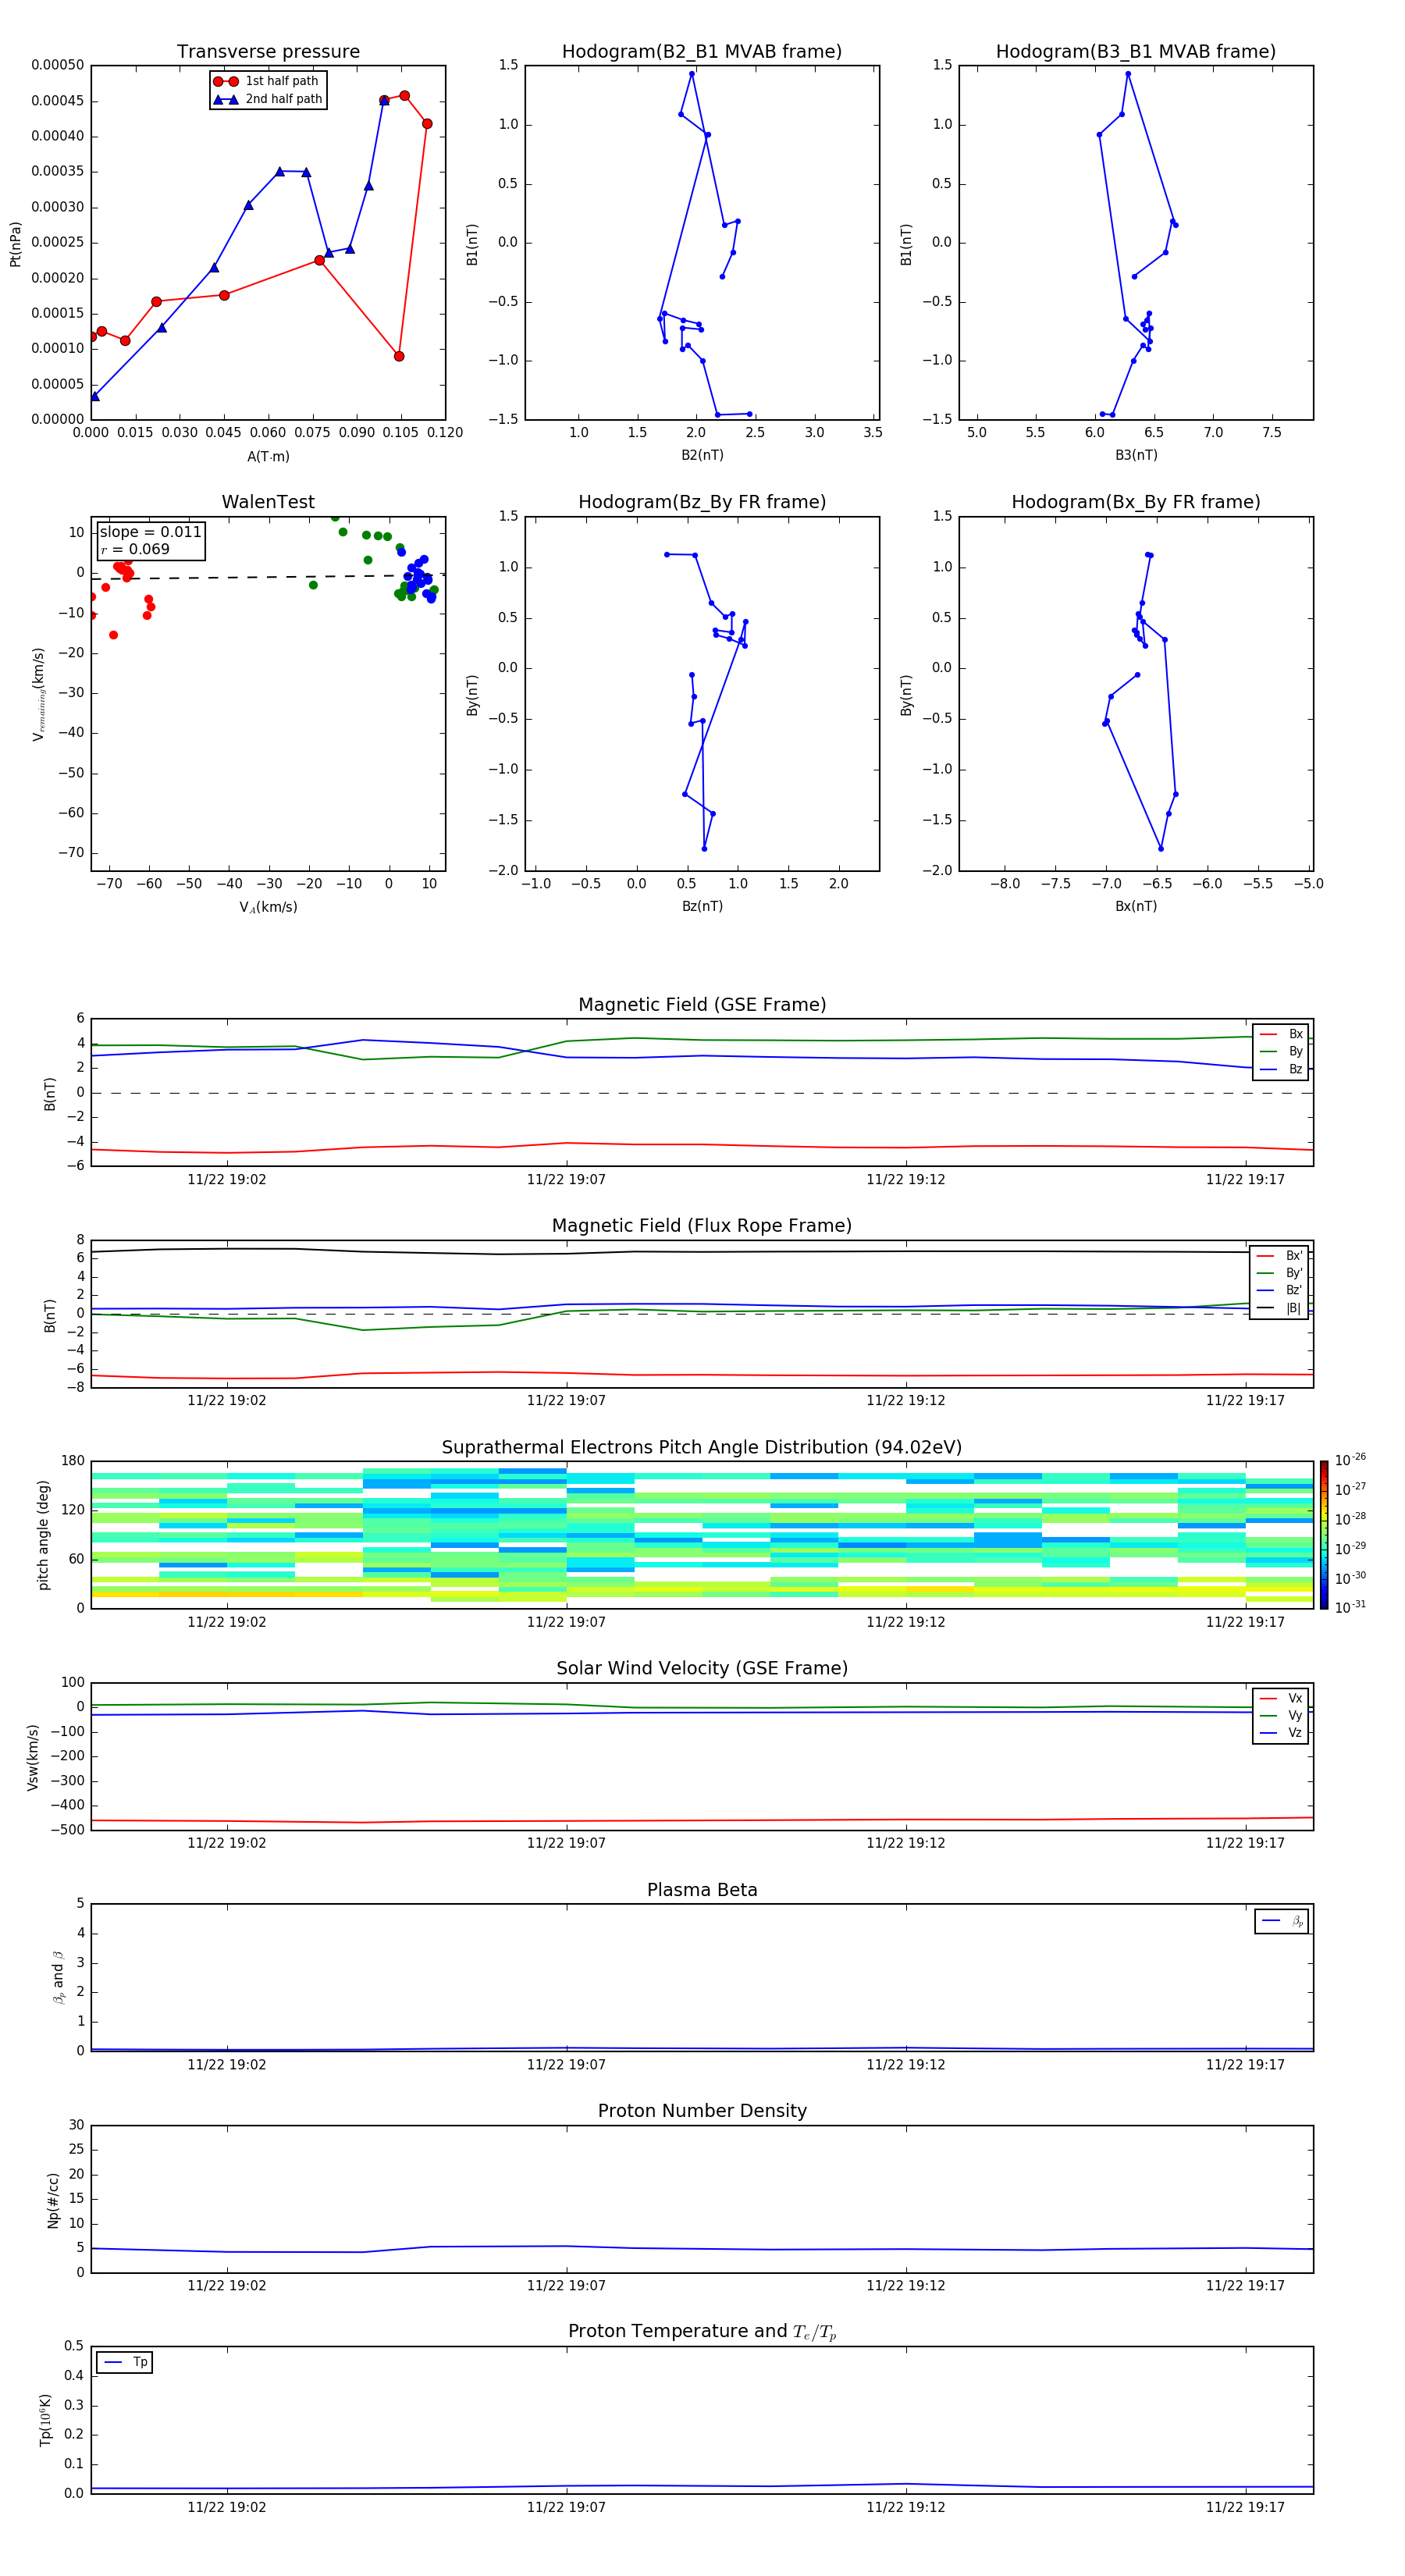Click the 'Tp(10^6K)' y-axis label
This screenshot has height=2576, width=1405.
click(45, 2420)
